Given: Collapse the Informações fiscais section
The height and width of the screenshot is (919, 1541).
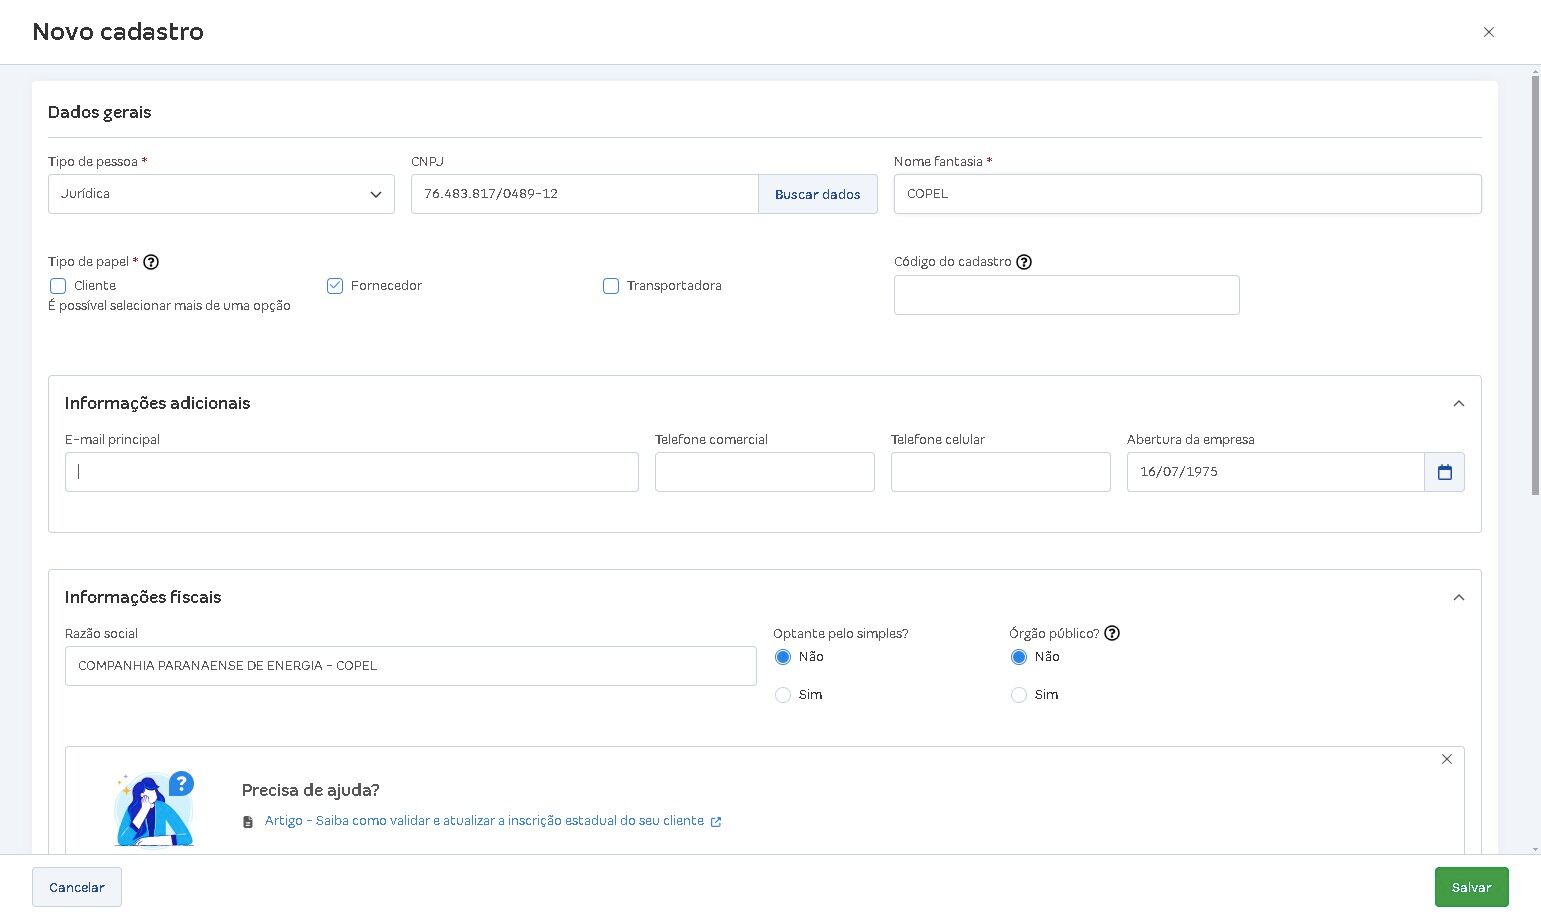Looking at the screenshot, I should [x=1458, y=598].
